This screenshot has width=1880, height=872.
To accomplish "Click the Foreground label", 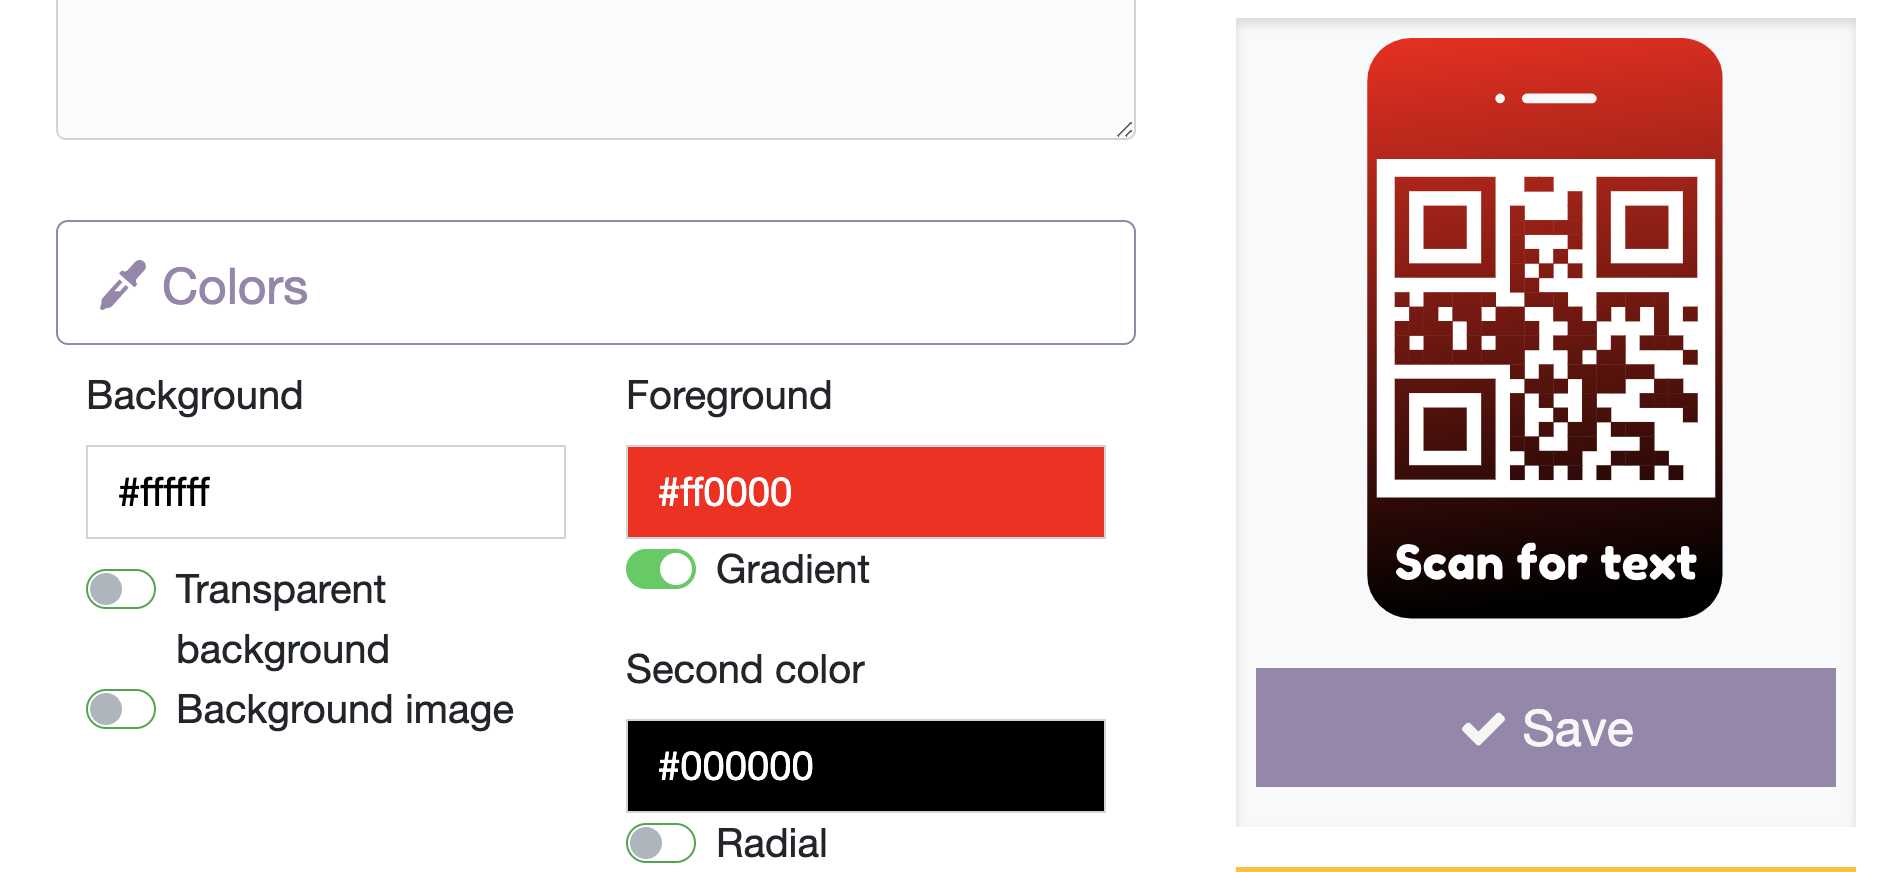I will [x=729, y=394].
